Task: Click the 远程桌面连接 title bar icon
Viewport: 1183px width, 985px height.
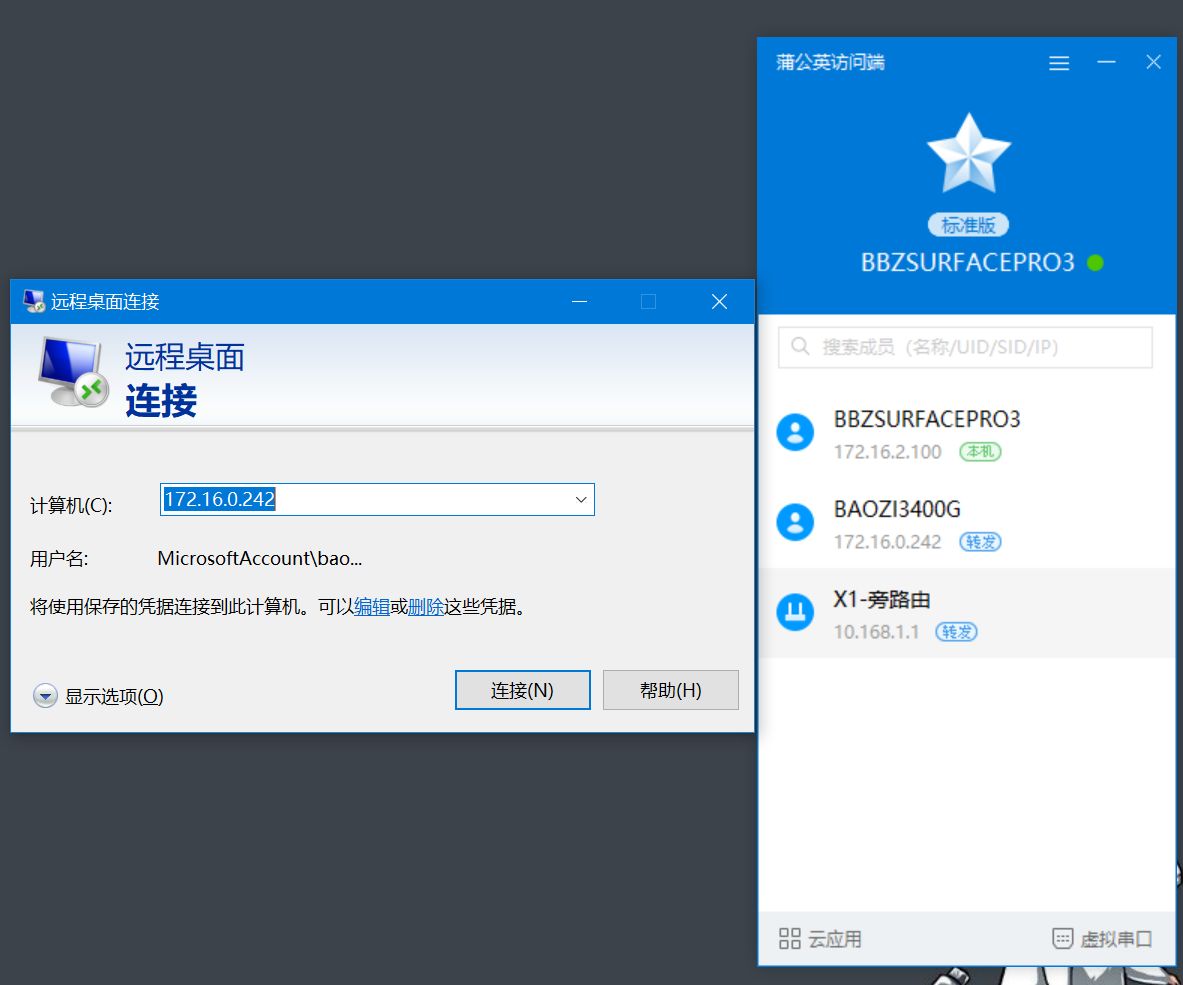Action: click(34, 302)
